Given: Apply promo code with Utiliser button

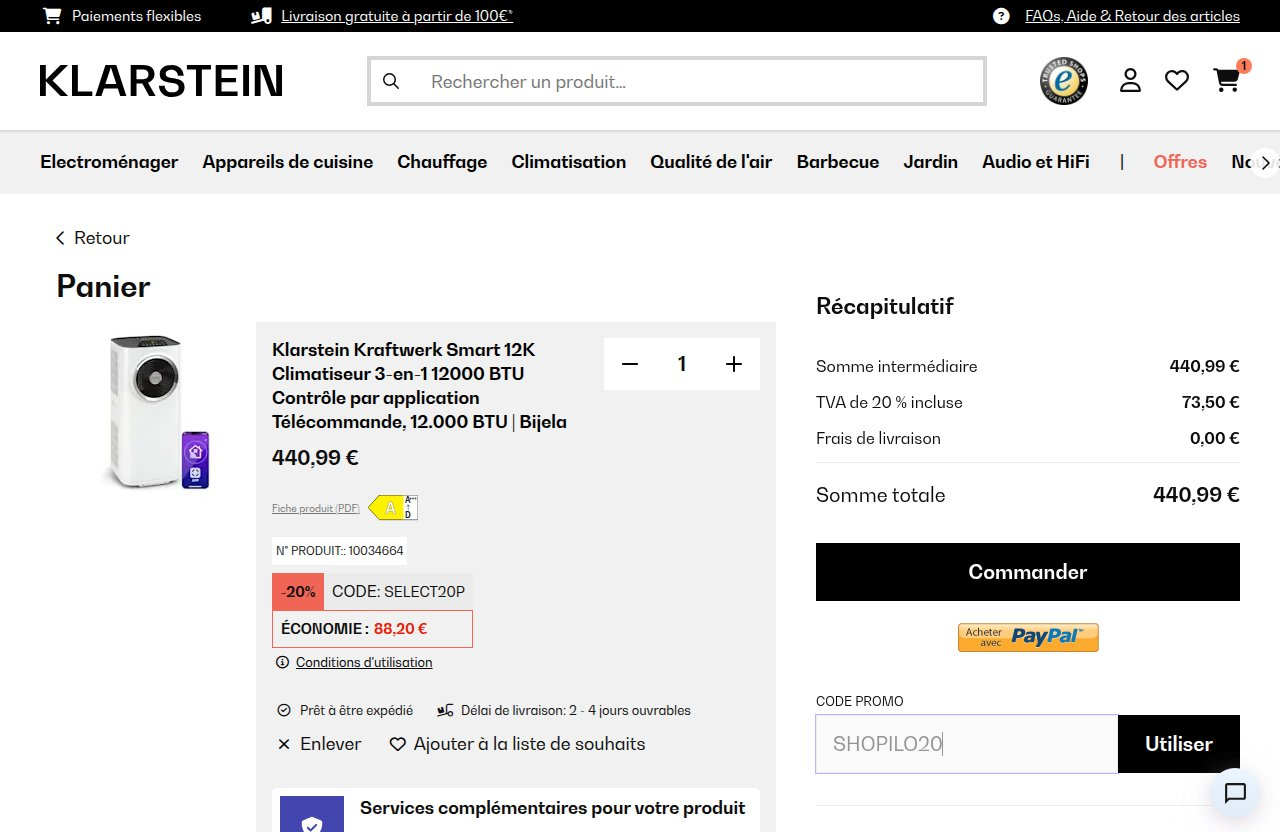Looking at the screenshot, I should point(1179,744).
